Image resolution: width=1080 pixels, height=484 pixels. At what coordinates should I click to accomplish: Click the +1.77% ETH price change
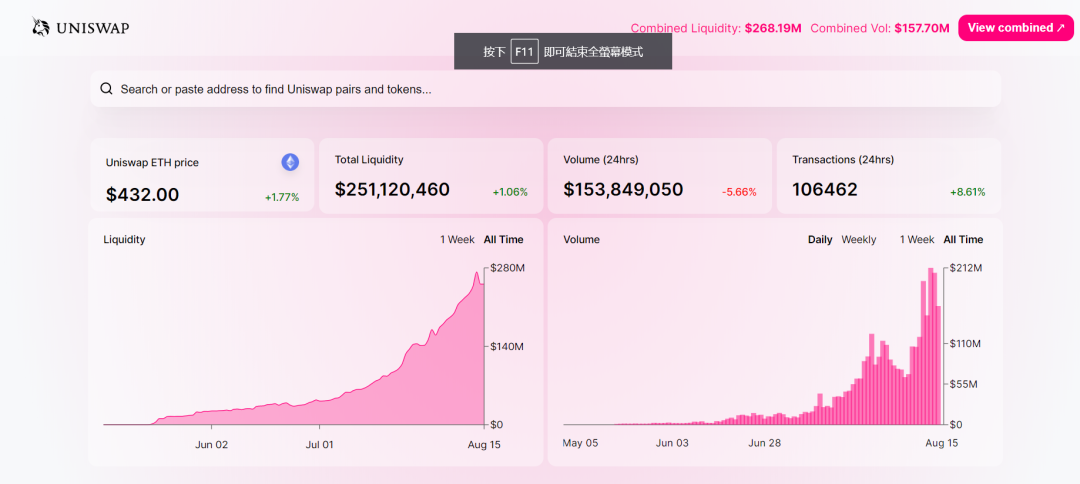282,198
